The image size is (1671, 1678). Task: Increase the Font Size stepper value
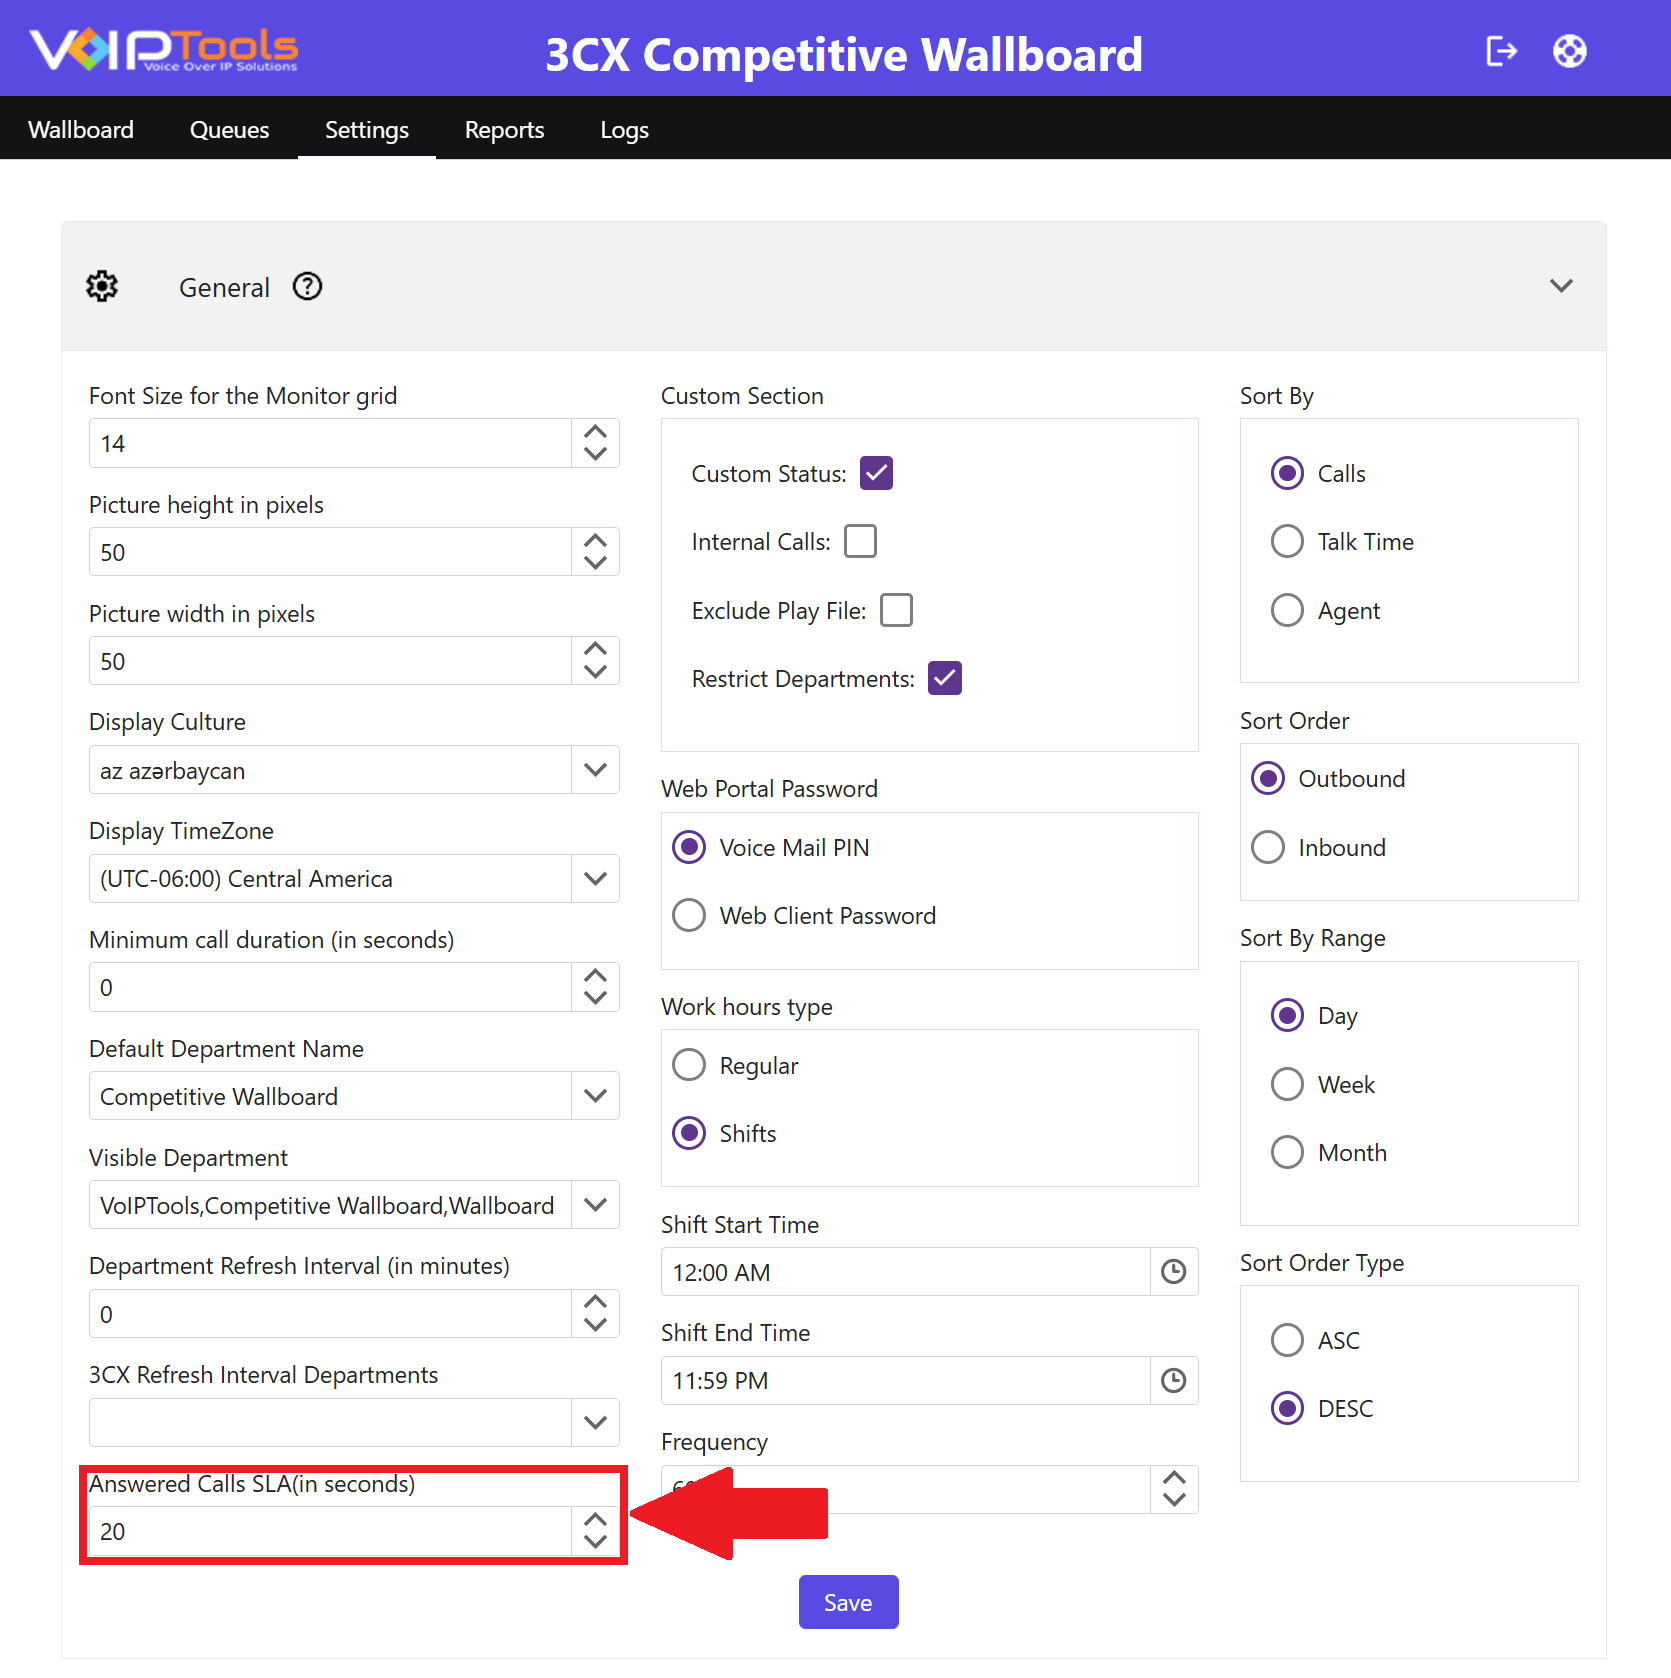click(x=595, y=432)
